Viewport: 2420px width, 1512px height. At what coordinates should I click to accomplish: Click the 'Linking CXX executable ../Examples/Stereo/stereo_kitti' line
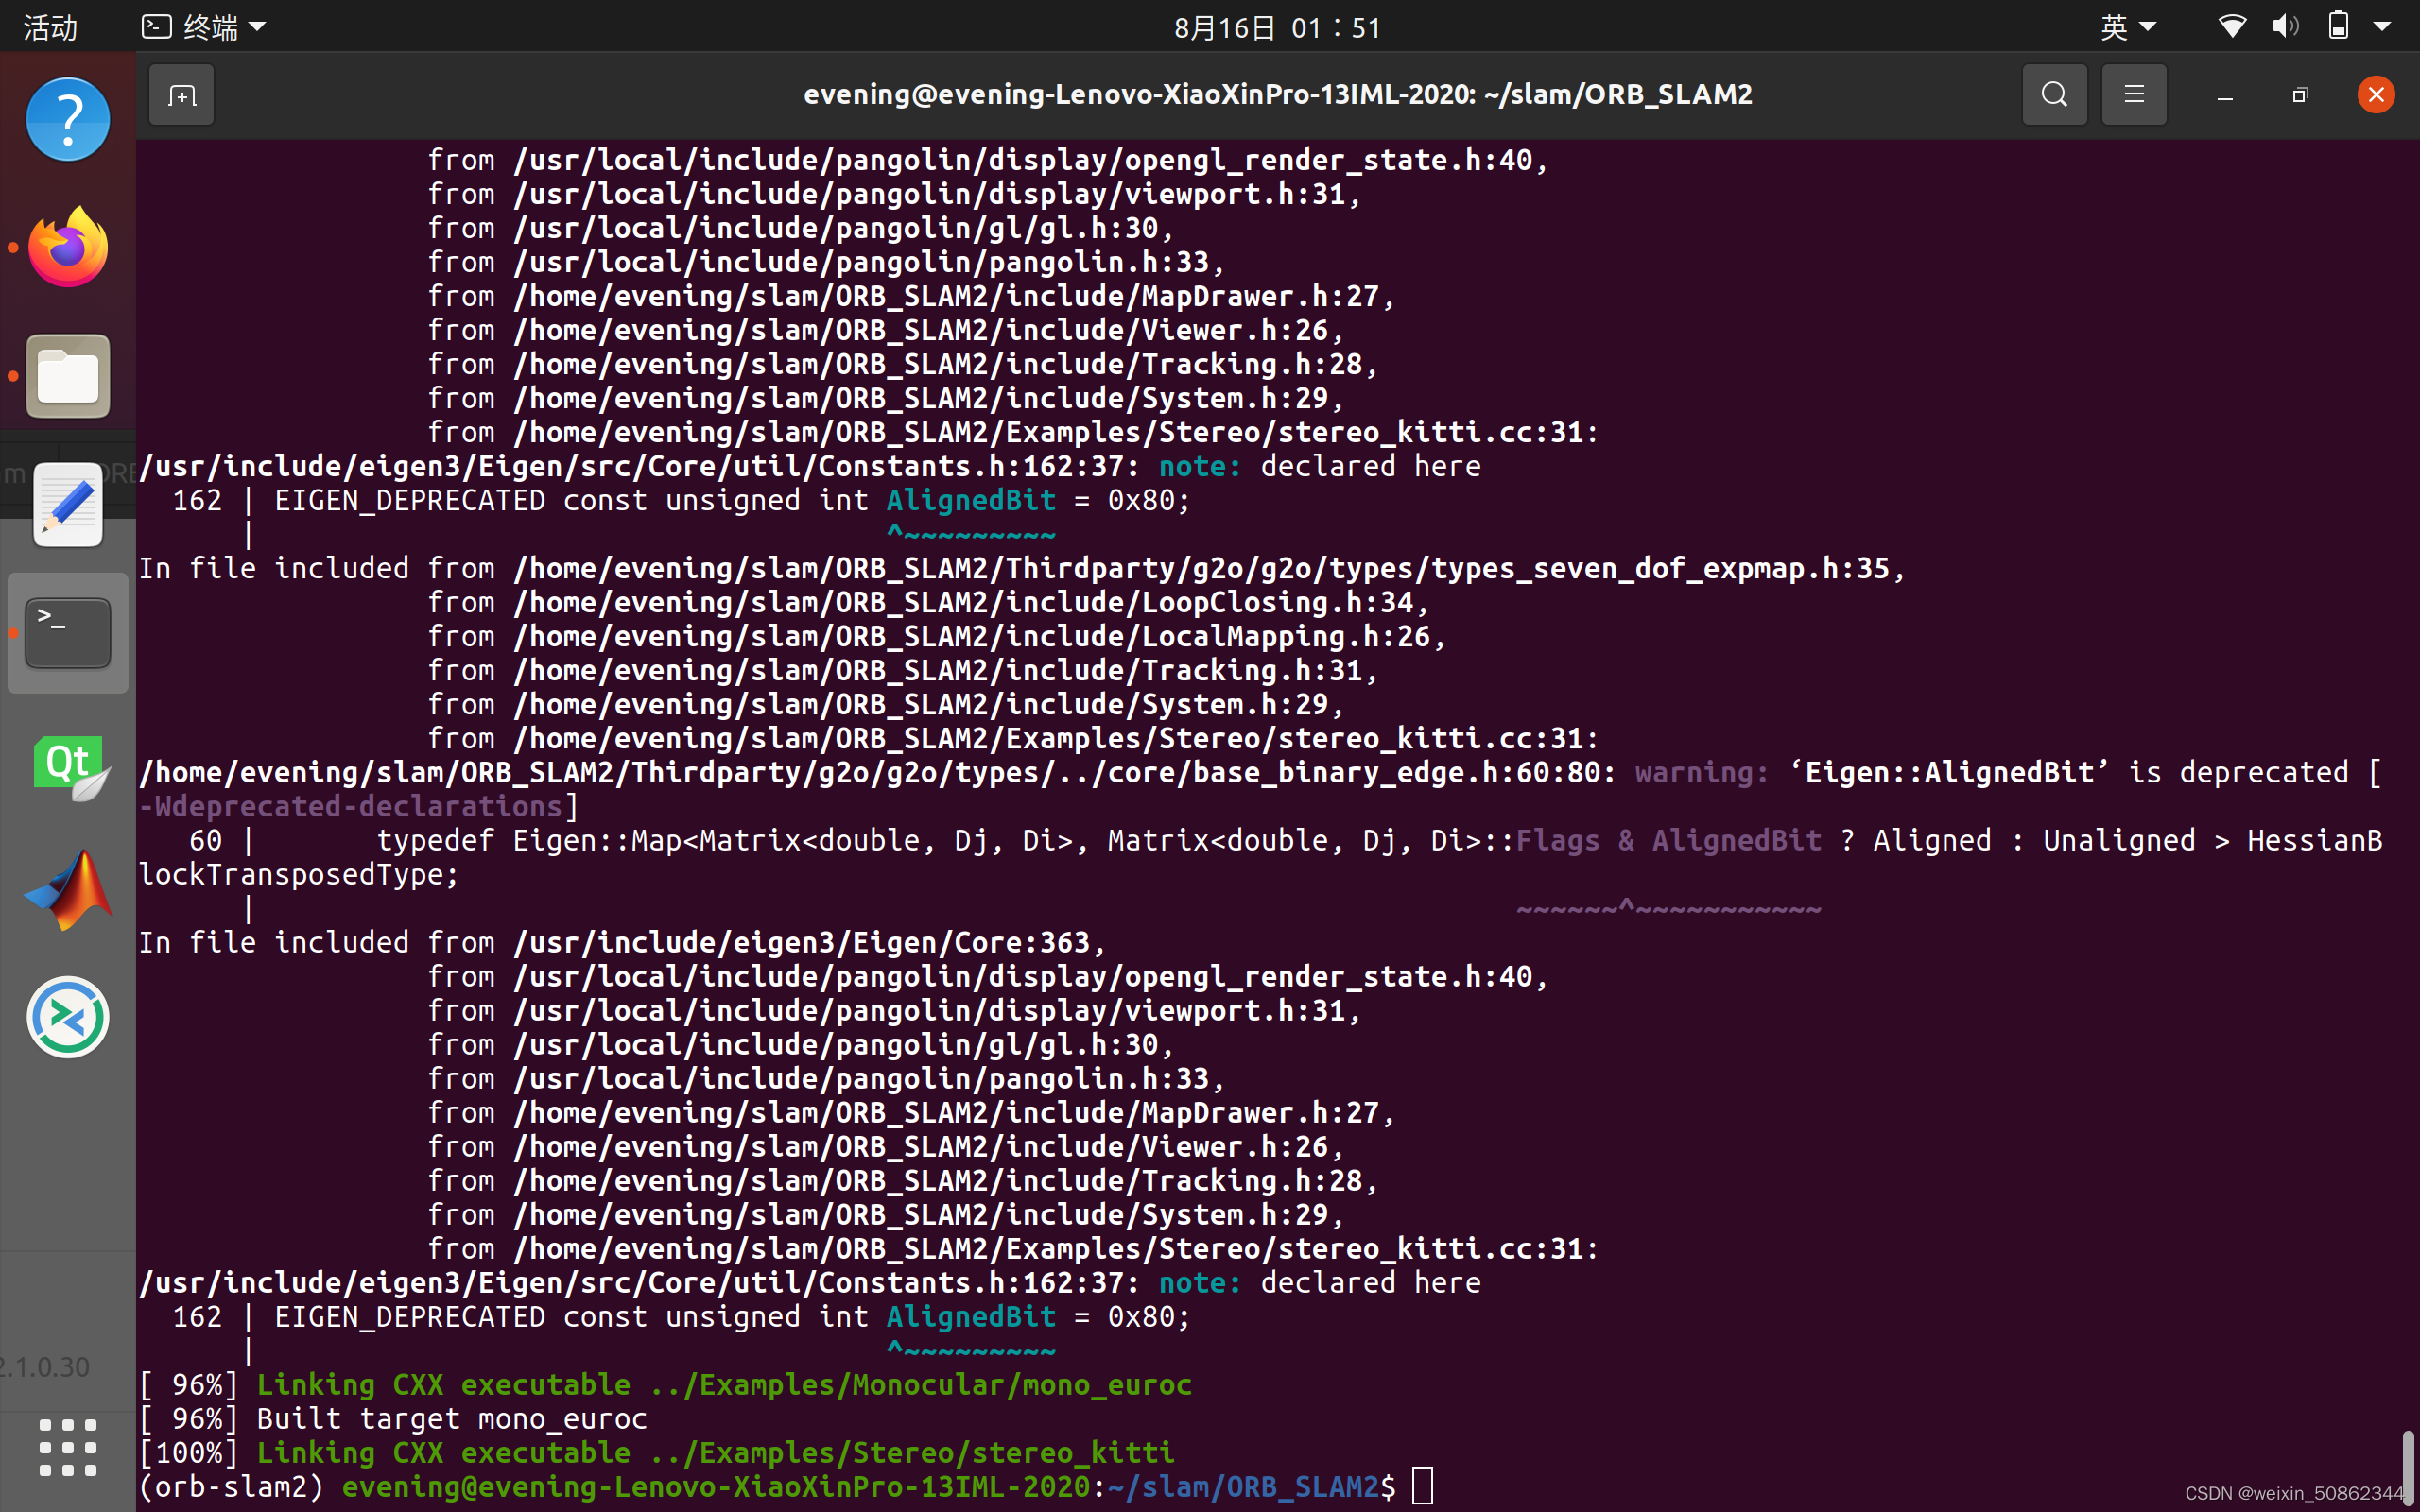pyautogui.click(x=656, y=1452)
